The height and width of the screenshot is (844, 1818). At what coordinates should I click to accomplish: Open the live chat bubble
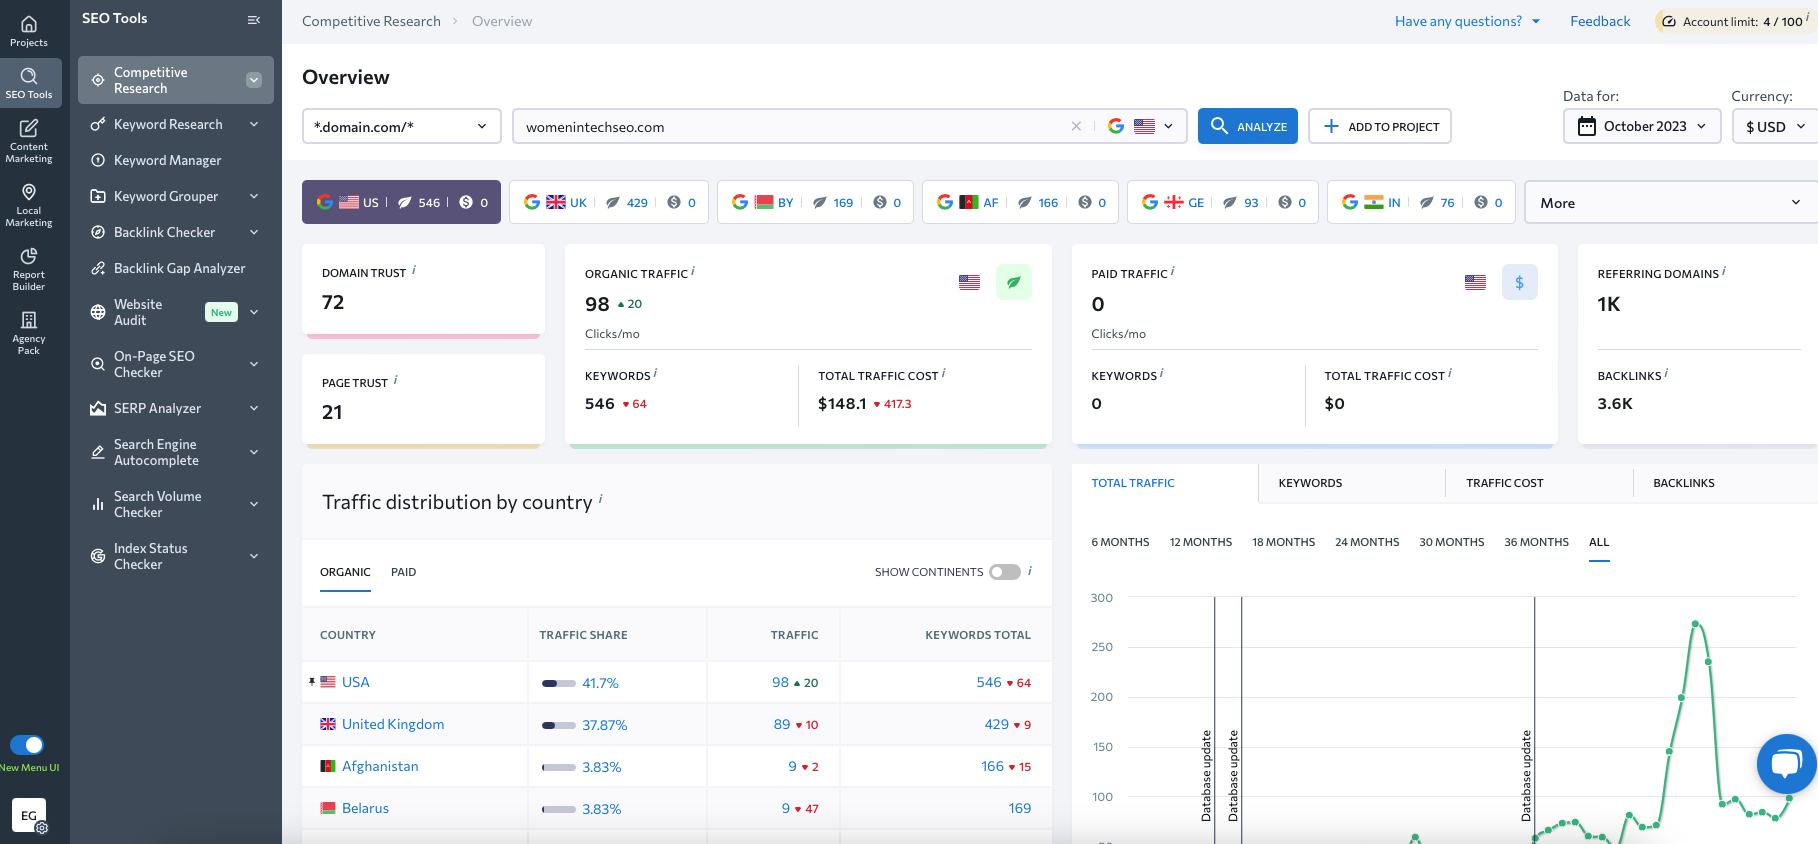(x=1786, y=764)
